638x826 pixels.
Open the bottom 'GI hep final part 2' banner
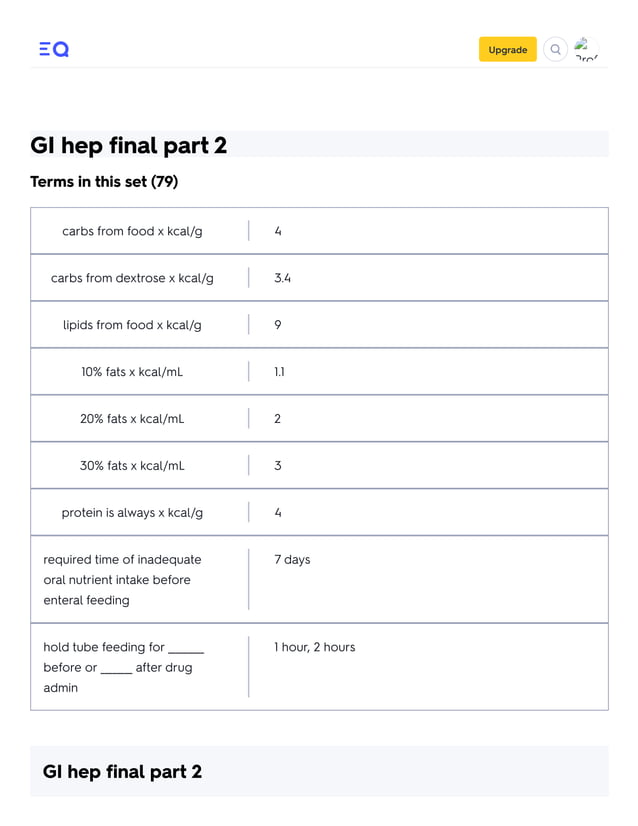tap(319, 771)
